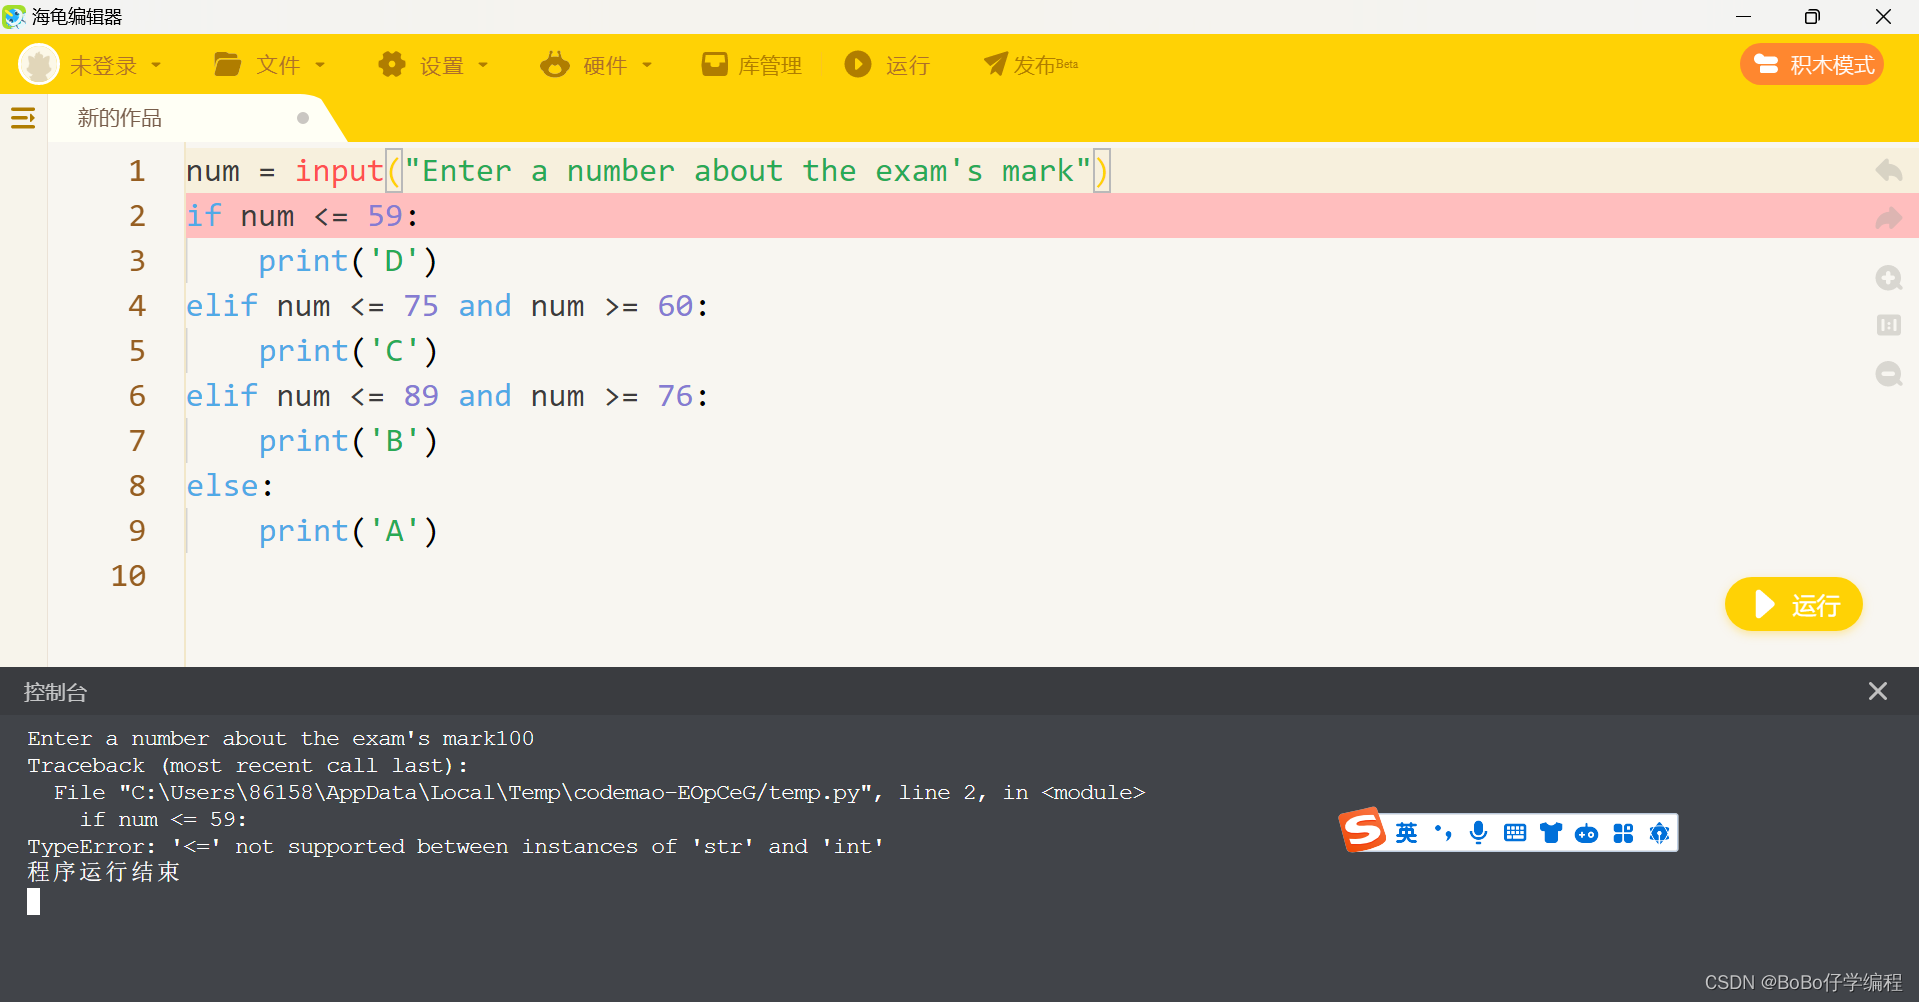
Task: Click Sogou microphone voice input icon
Action: click(x=1478, y=833)
